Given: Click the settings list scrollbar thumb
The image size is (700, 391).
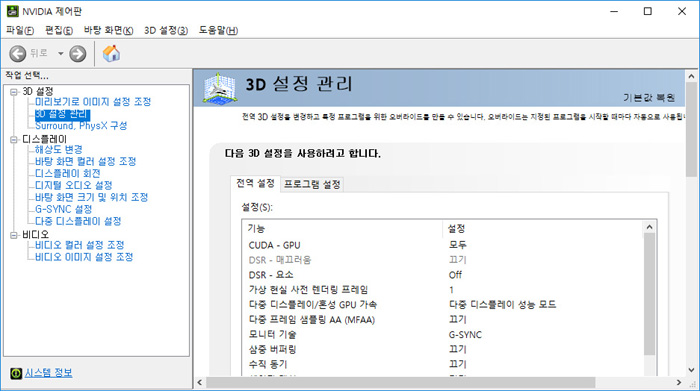Looking at the screenshot, I should tap(650, 295).
